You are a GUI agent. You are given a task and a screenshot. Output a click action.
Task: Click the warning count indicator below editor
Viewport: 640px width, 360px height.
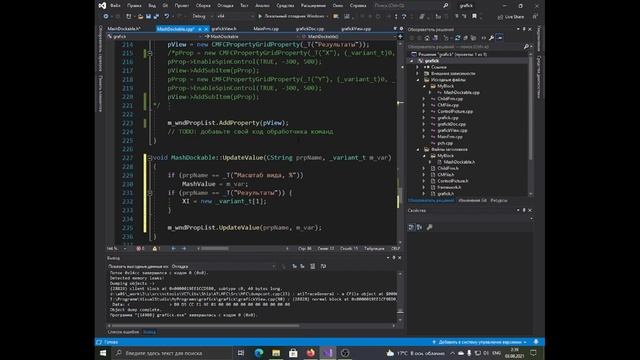[156, 249]
